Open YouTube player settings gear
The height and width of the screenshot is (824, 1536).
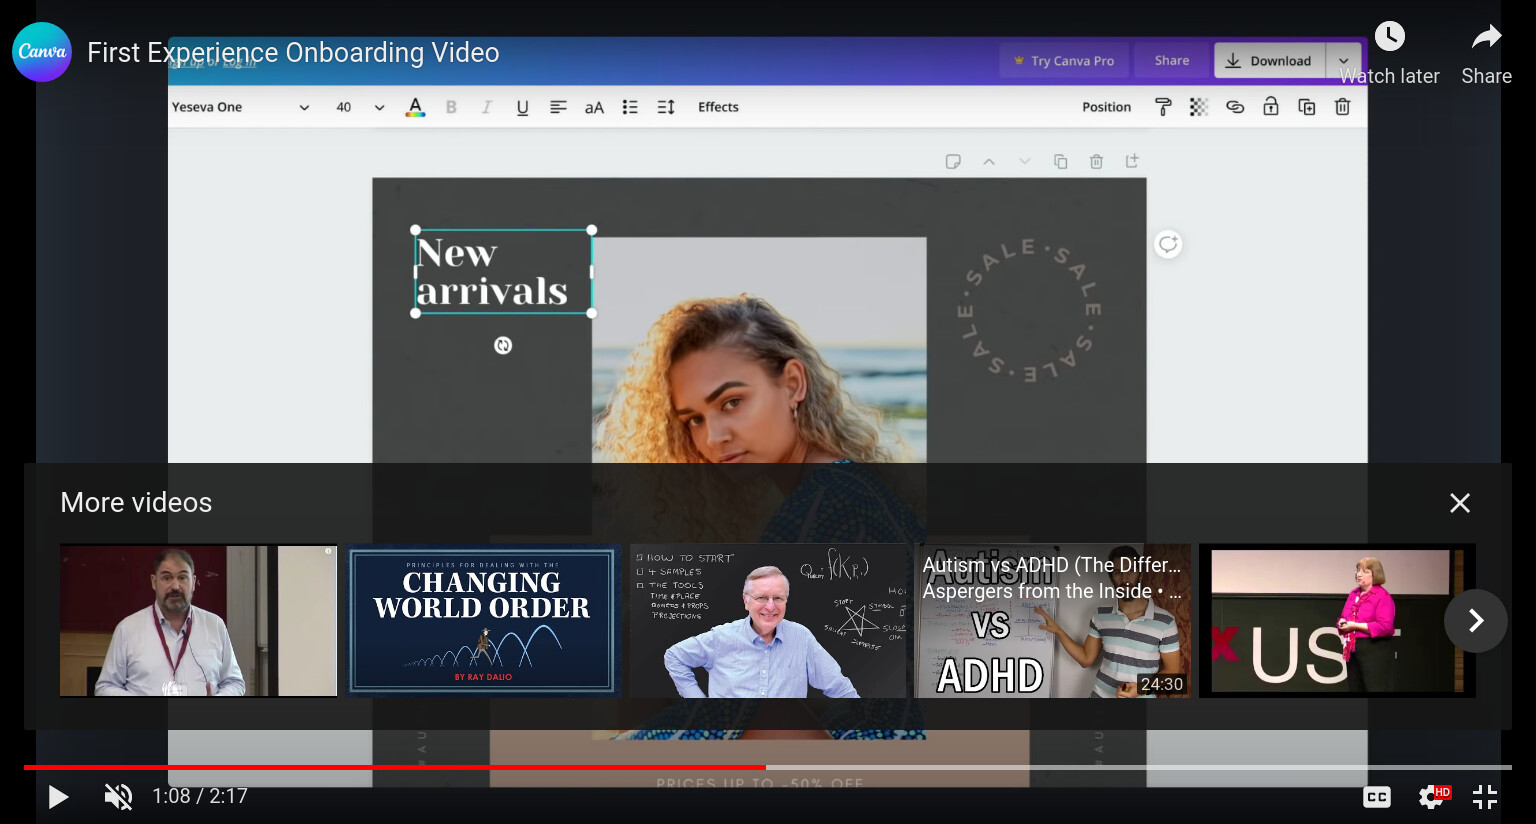click(x=1432, y=797)
